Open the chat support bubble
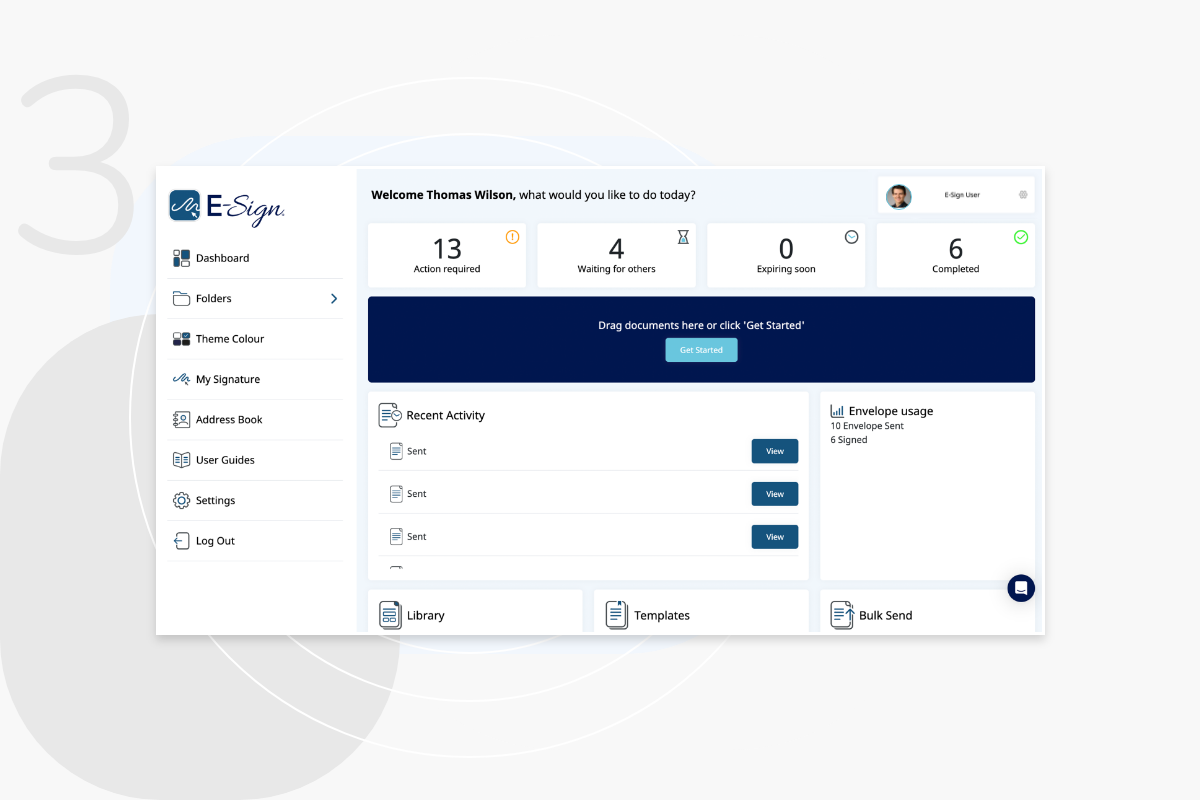Screen dimensions: 1200x800 tap(1021, 588)
